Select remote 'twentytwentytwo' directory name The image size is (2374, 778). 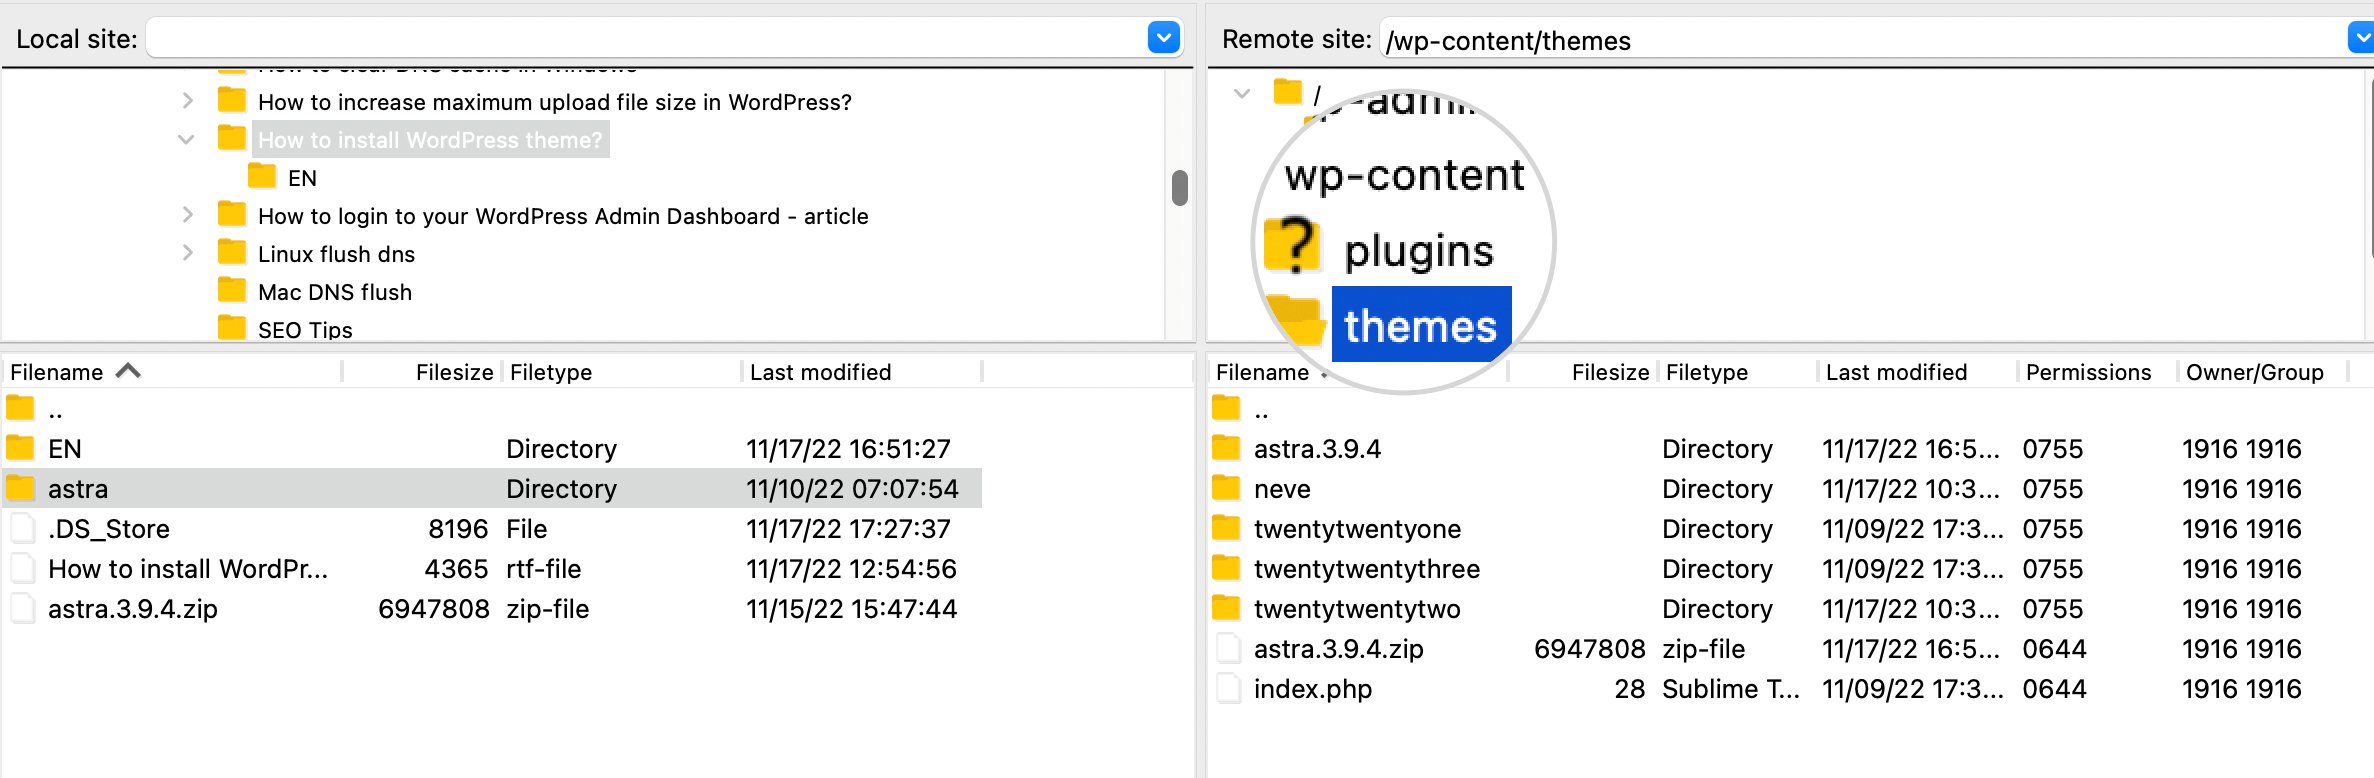pos(1357,609)
